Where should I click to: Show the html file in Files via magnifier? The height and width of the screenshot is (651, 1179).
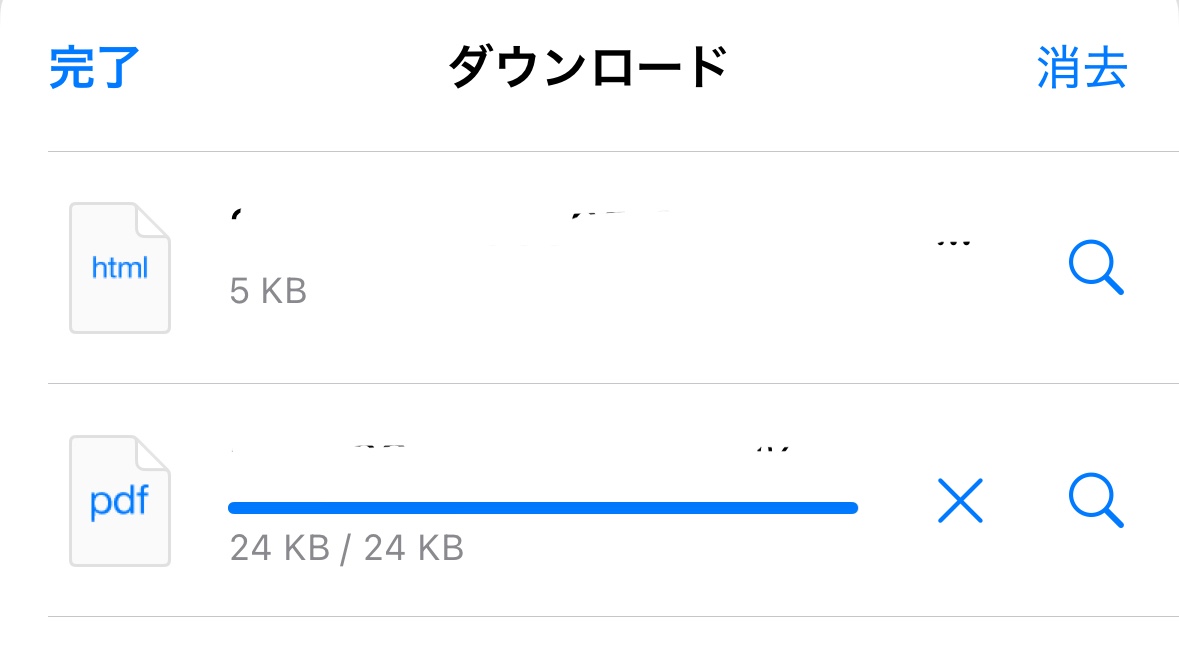[1096, 268]
